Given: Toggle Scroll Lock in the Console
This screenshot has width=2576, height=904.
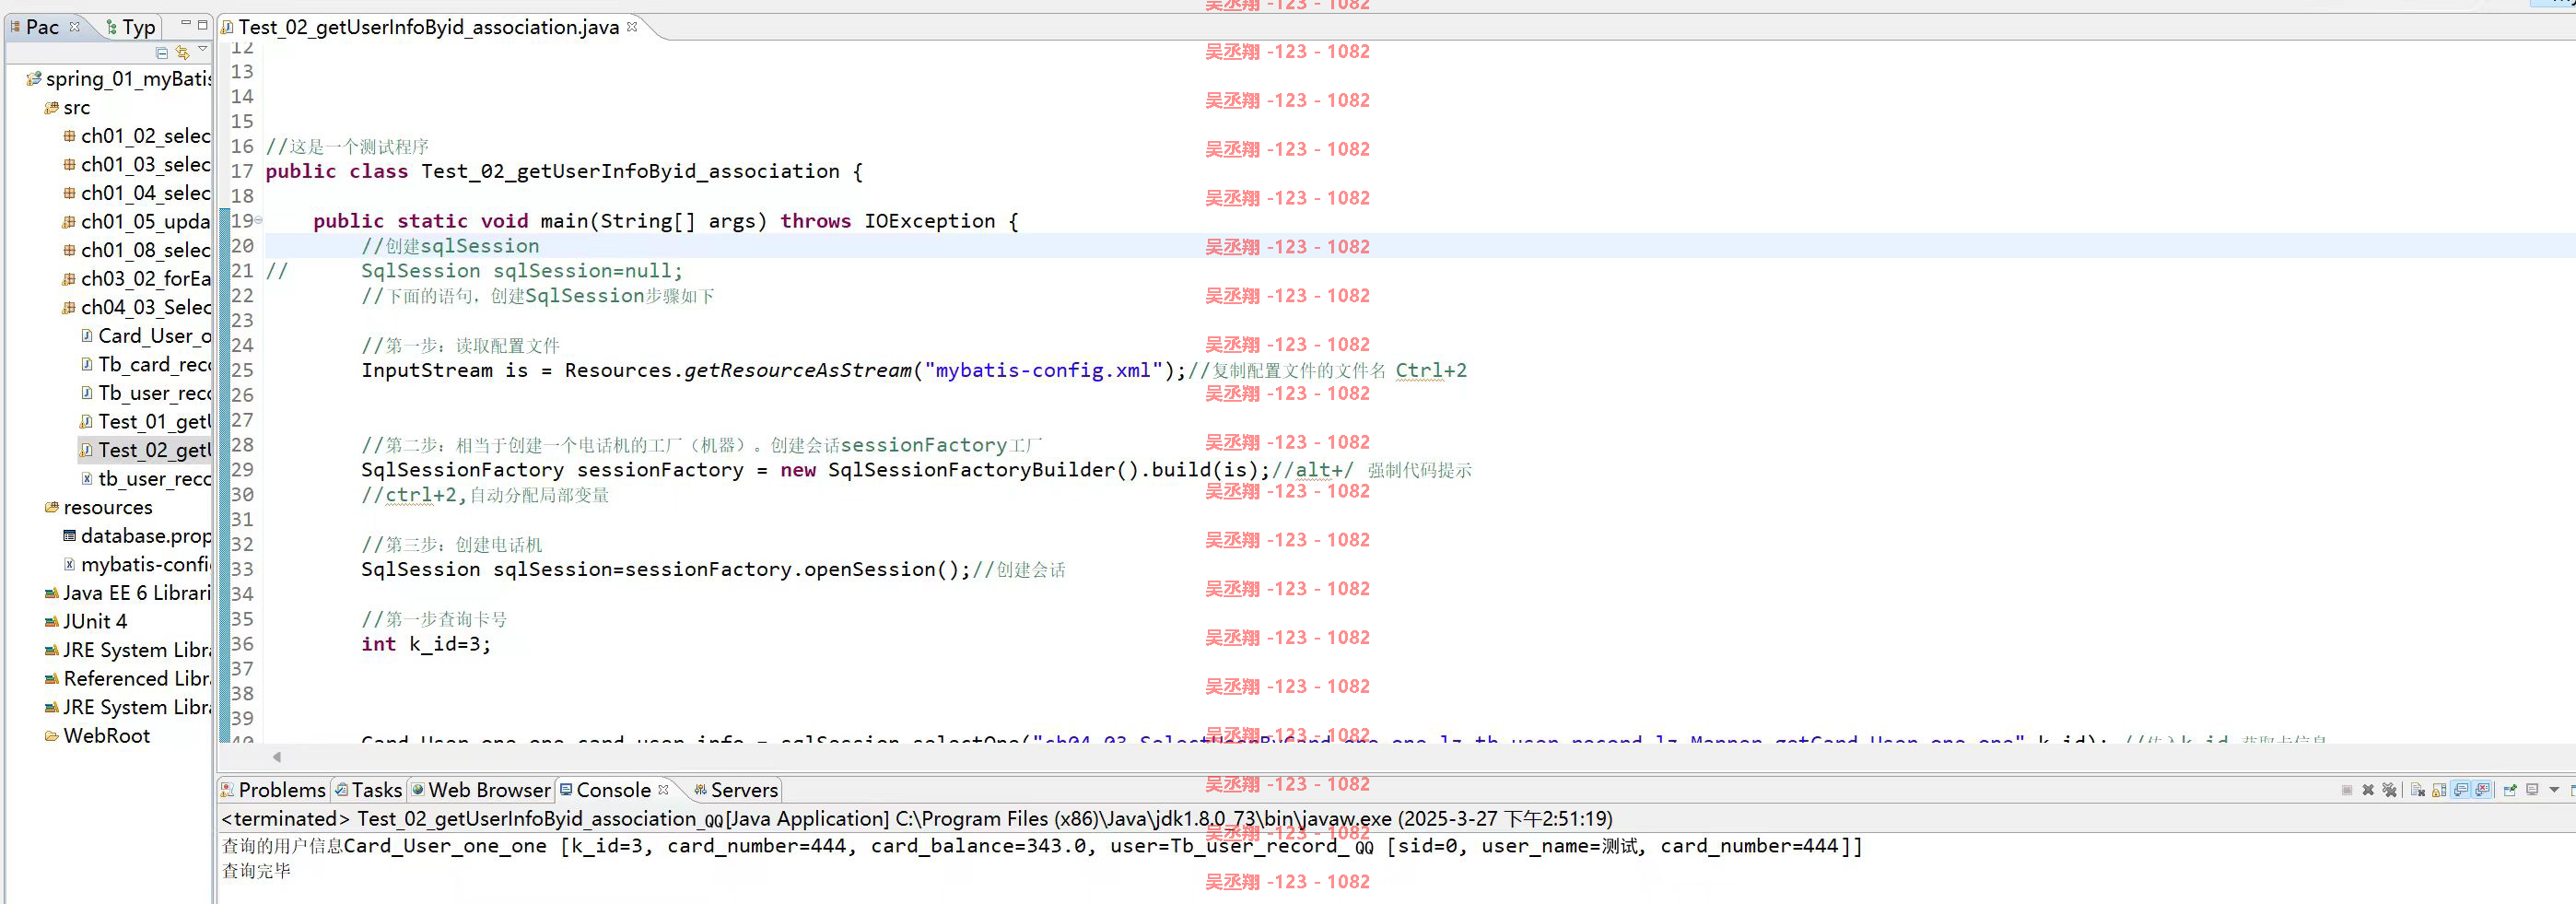Looking at the screenshot, I should coord(2439,790).
